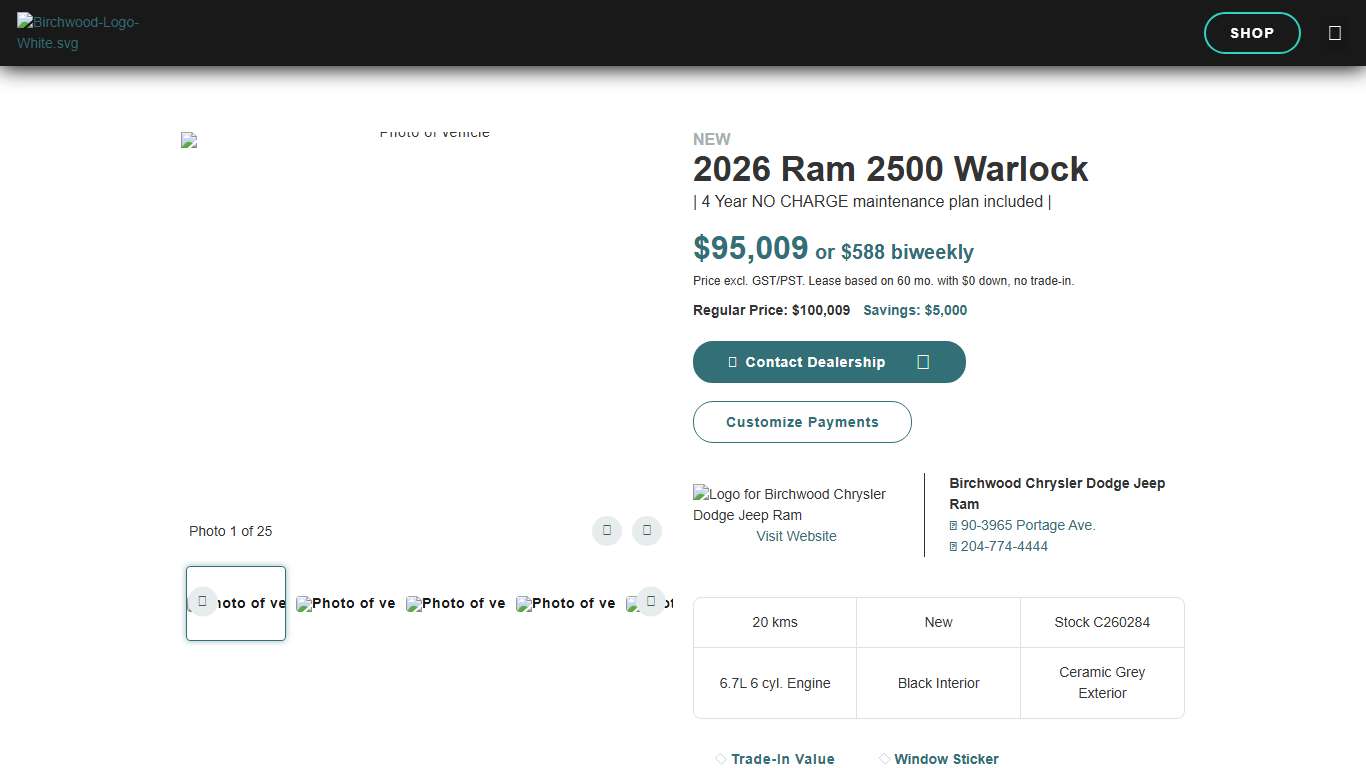
Task: Call the dealership via 204-774-4444 link
Action: [x=1004, y=546]
